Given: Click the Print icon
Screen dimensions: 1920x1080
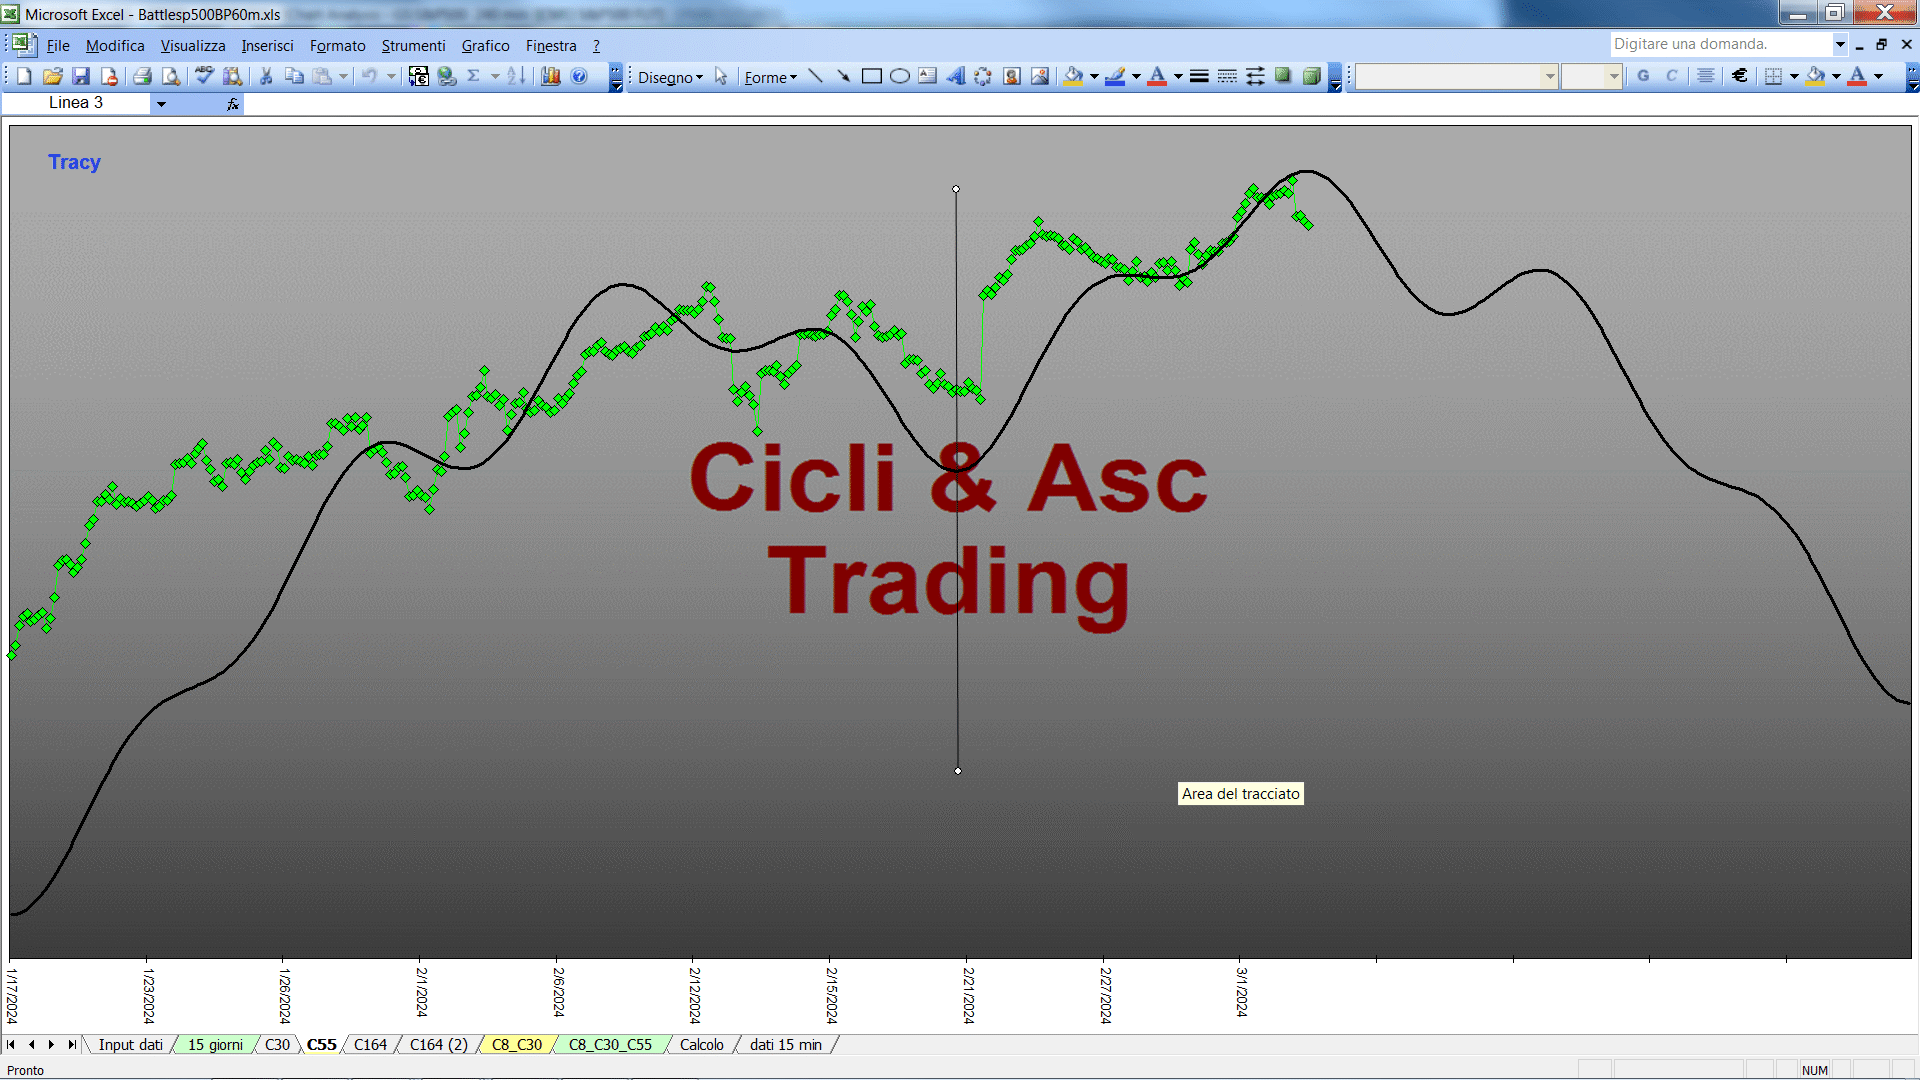Looking at the screenshot, I should tap(142, 76).
